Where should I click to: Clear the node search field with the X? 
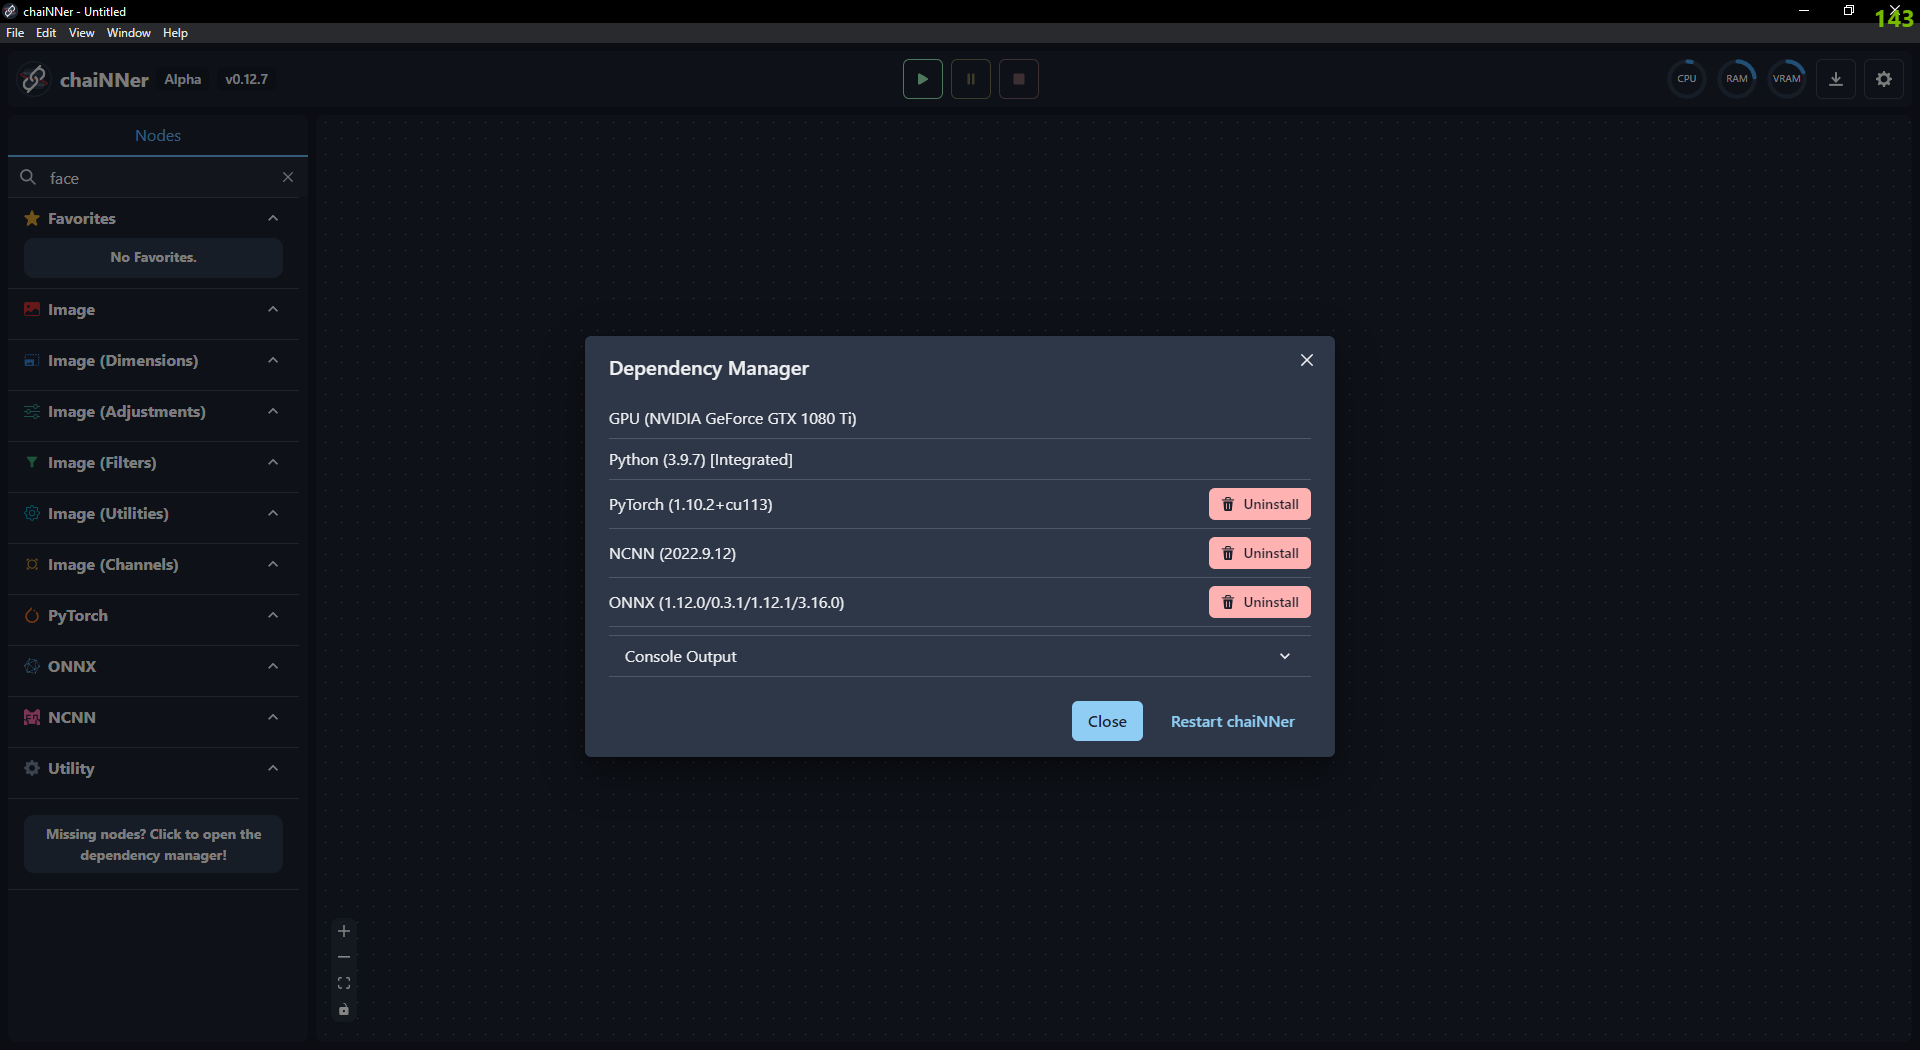288,177
